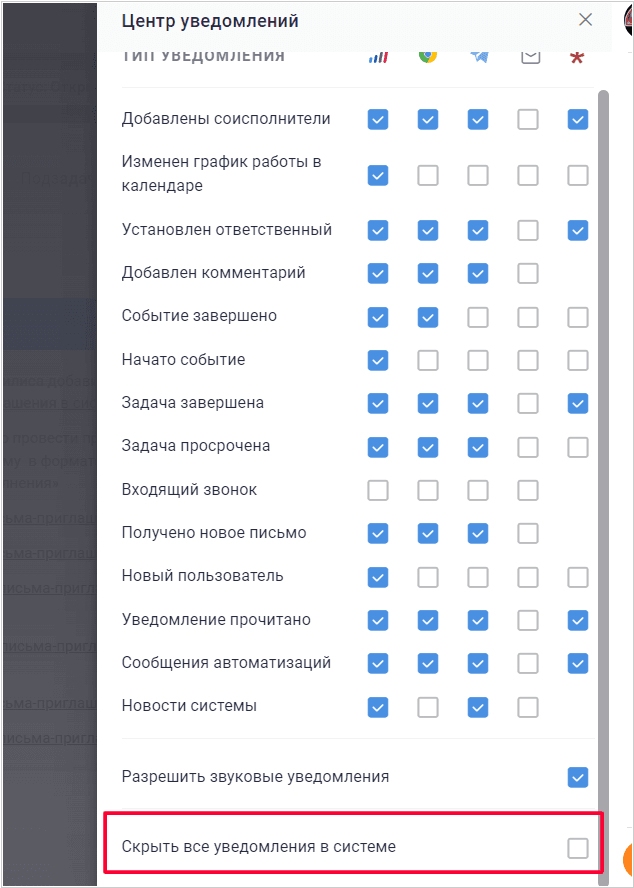Click the system bars channel column icon

377,56
